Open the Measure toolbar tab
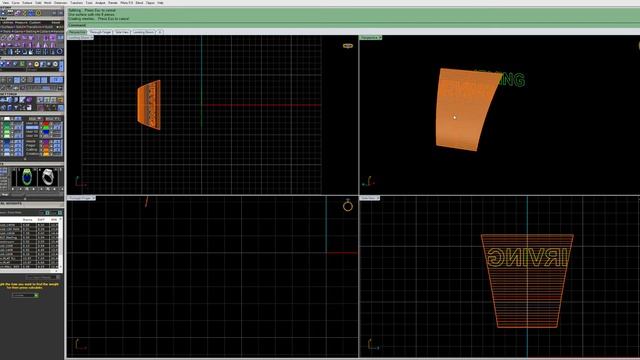This screenshot has width=640, height=360. (x=21, y=23)
